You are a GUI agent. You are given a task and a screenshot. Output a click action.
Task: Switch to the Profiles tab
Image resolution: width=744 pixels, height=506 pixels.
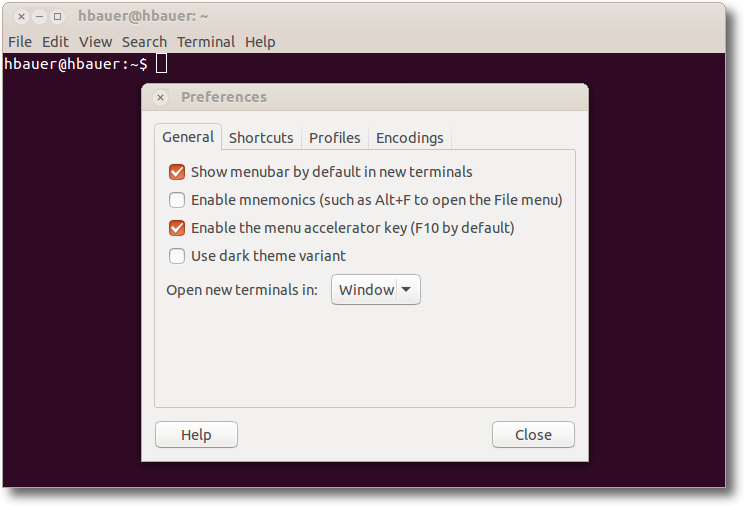335,138
